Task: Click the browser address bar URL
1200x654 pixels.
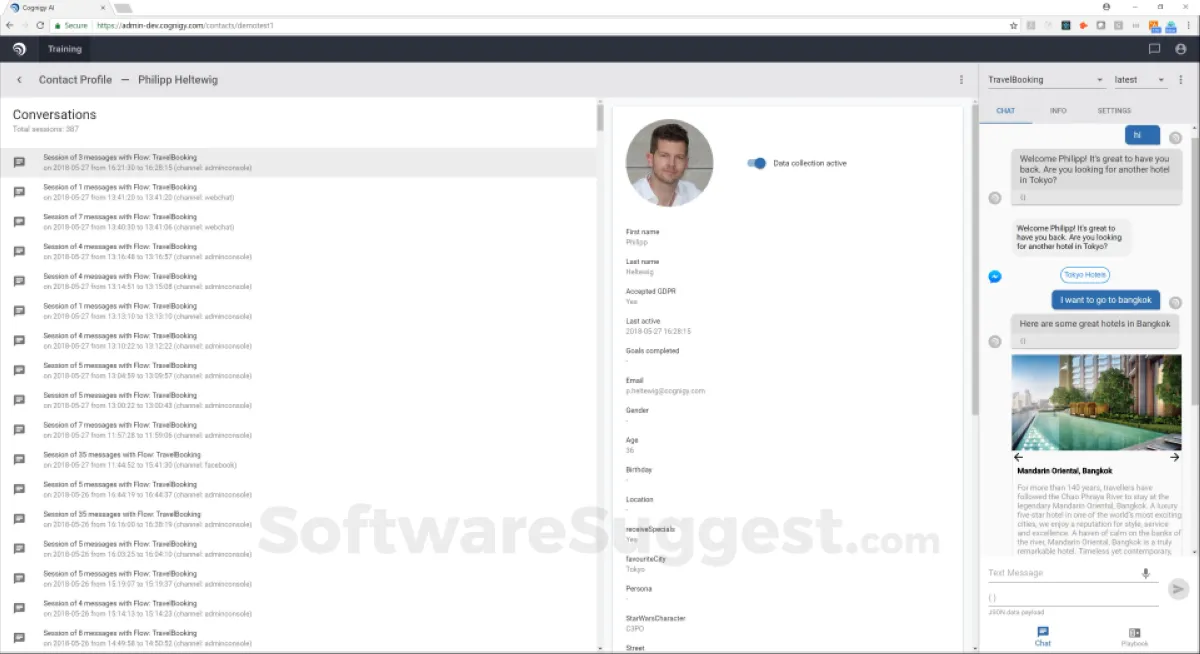Action: 185,25
